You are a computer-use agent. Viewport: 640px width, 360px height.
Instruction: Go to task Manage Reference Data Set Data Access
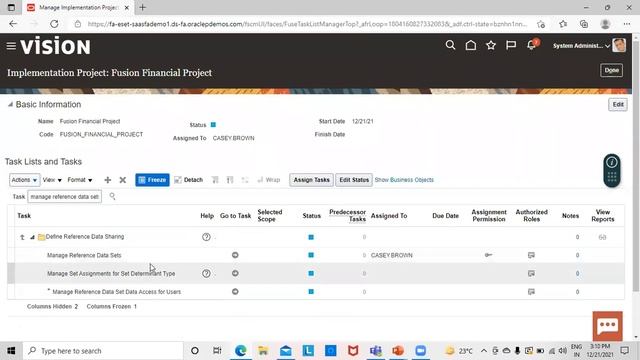click(x=235, y=292)
